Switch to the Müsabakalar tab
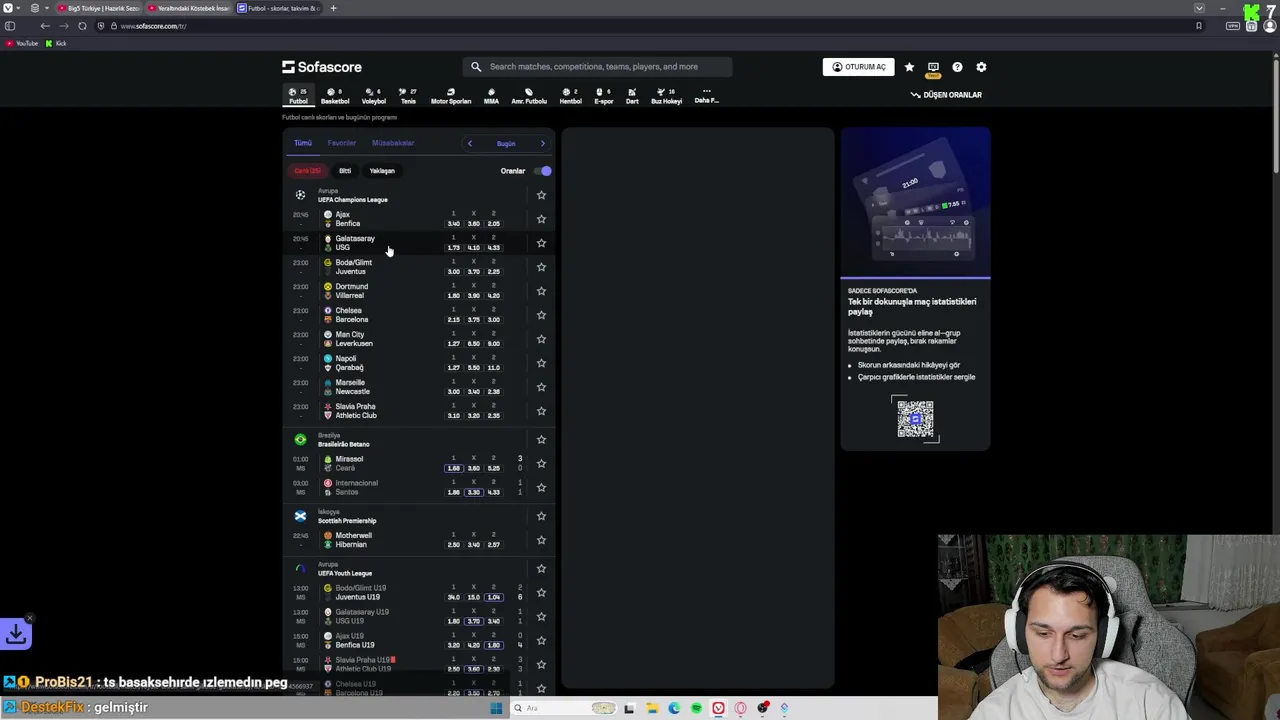1280x720 pixels. click(x=393, y=143)
